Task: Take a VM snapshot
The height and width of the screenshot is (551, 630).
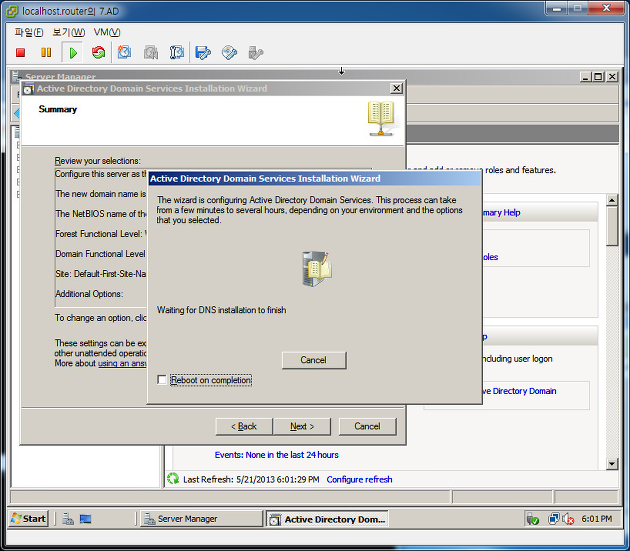Action: coord(125,53)
